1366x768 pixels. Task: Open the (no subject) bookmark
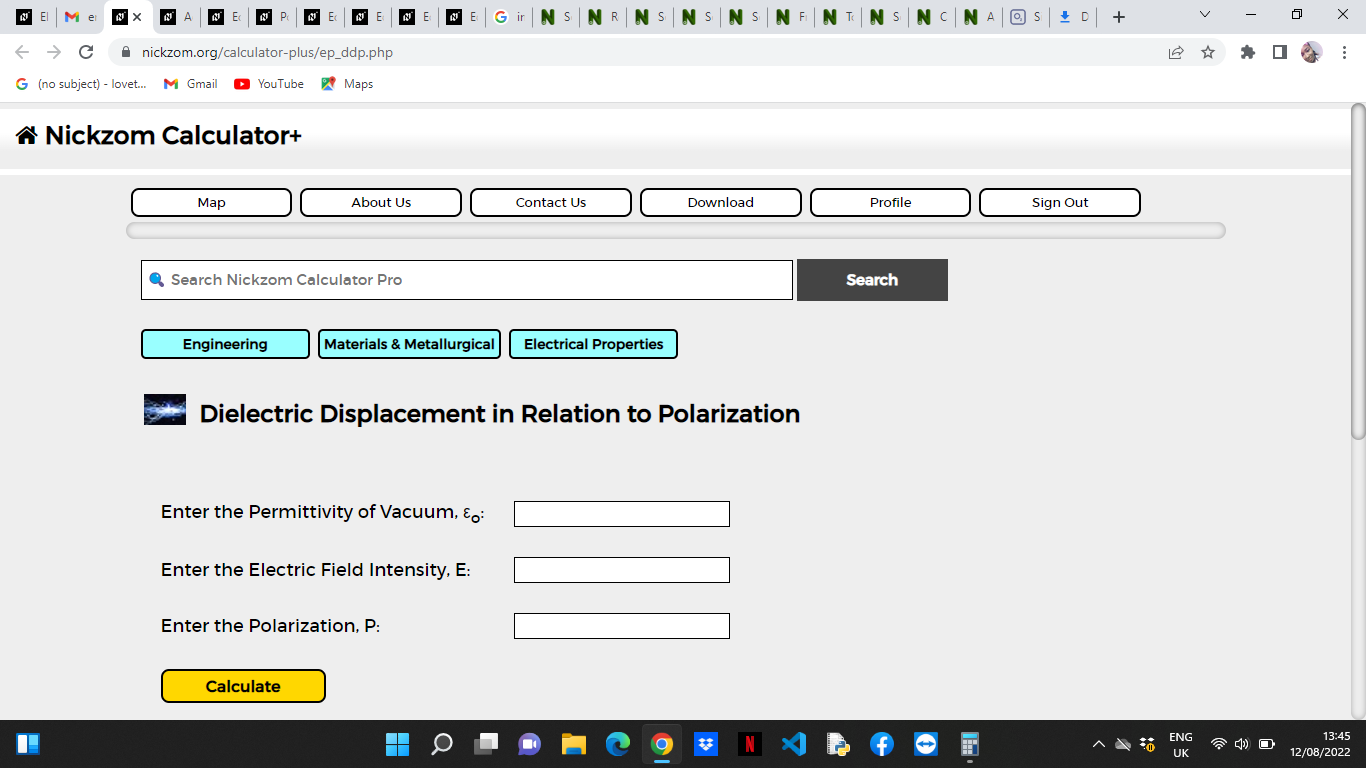pos(81,84)
